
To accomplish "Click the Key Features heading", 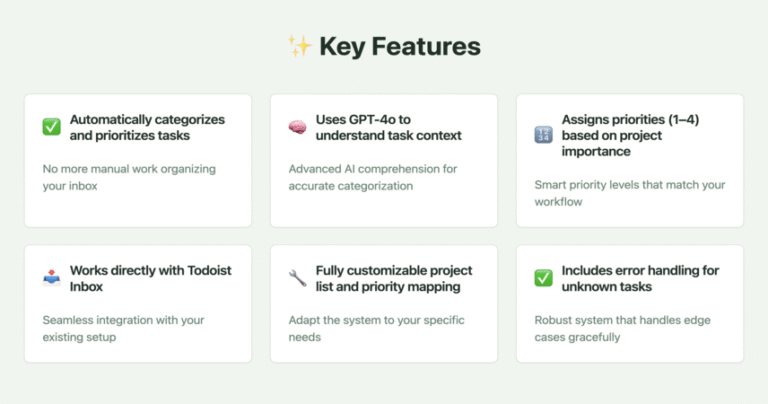I will (x=400, y=47).
